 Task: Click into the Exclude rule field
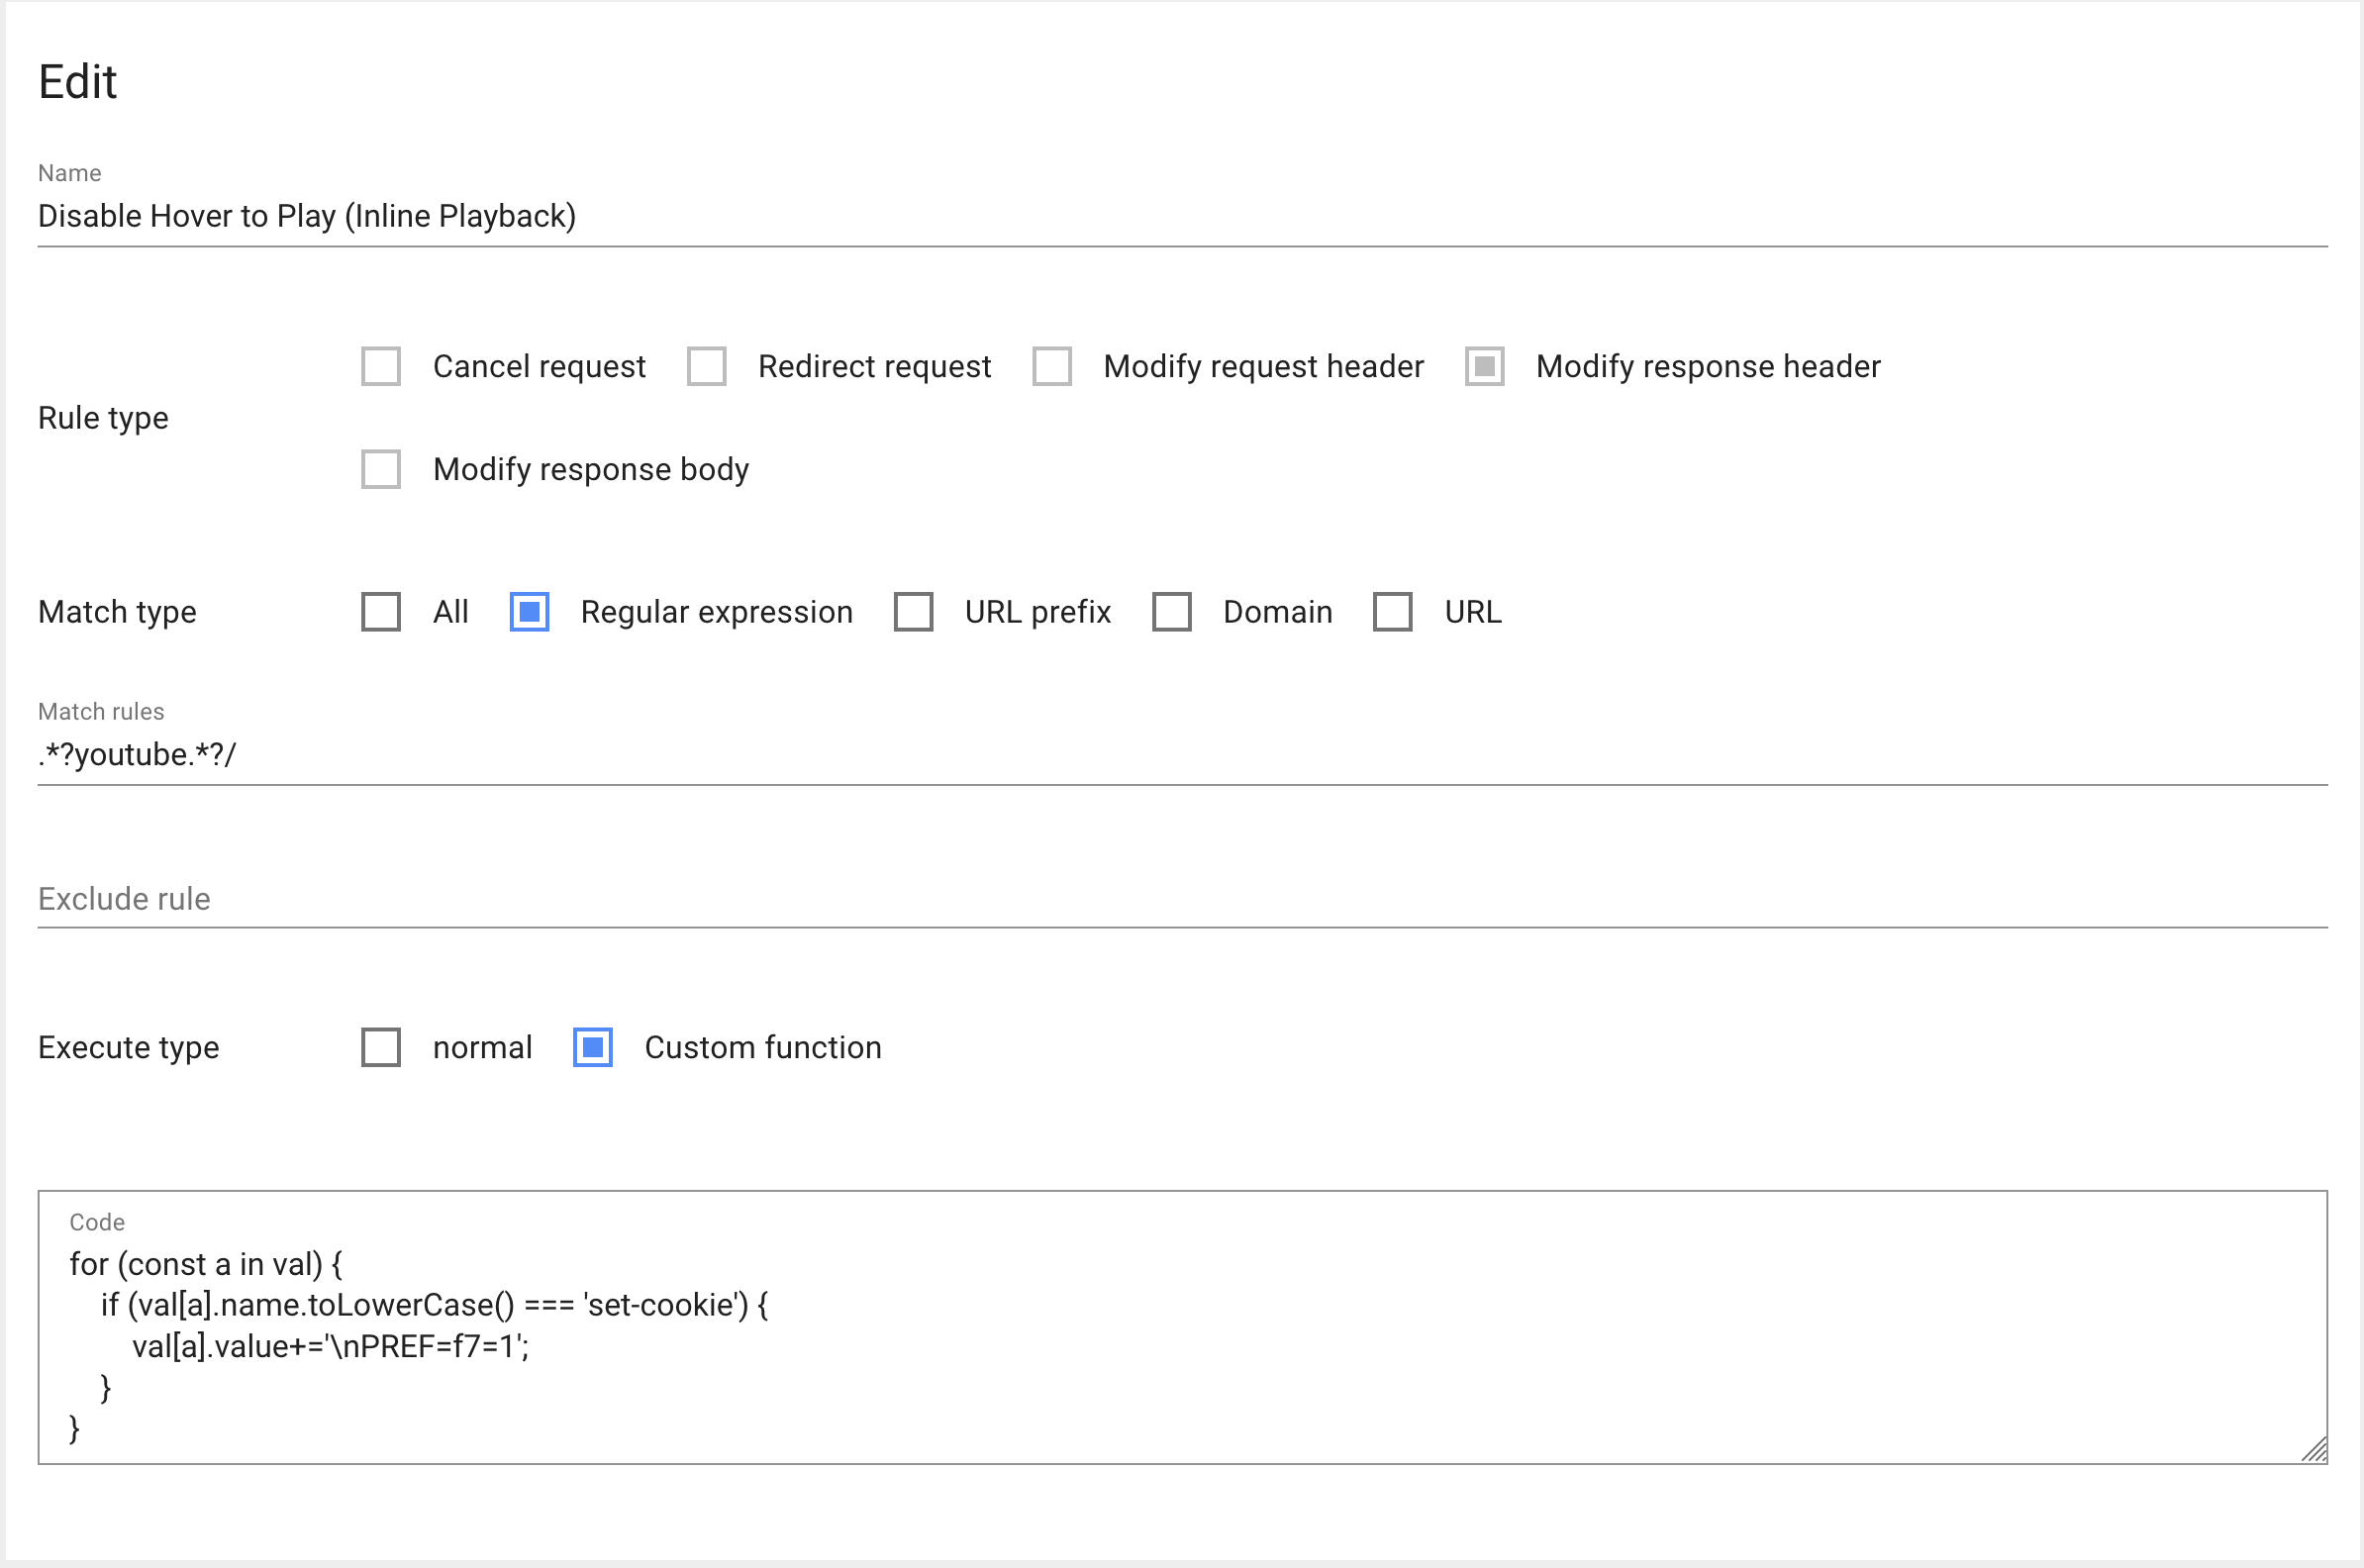click(1180, 899)
